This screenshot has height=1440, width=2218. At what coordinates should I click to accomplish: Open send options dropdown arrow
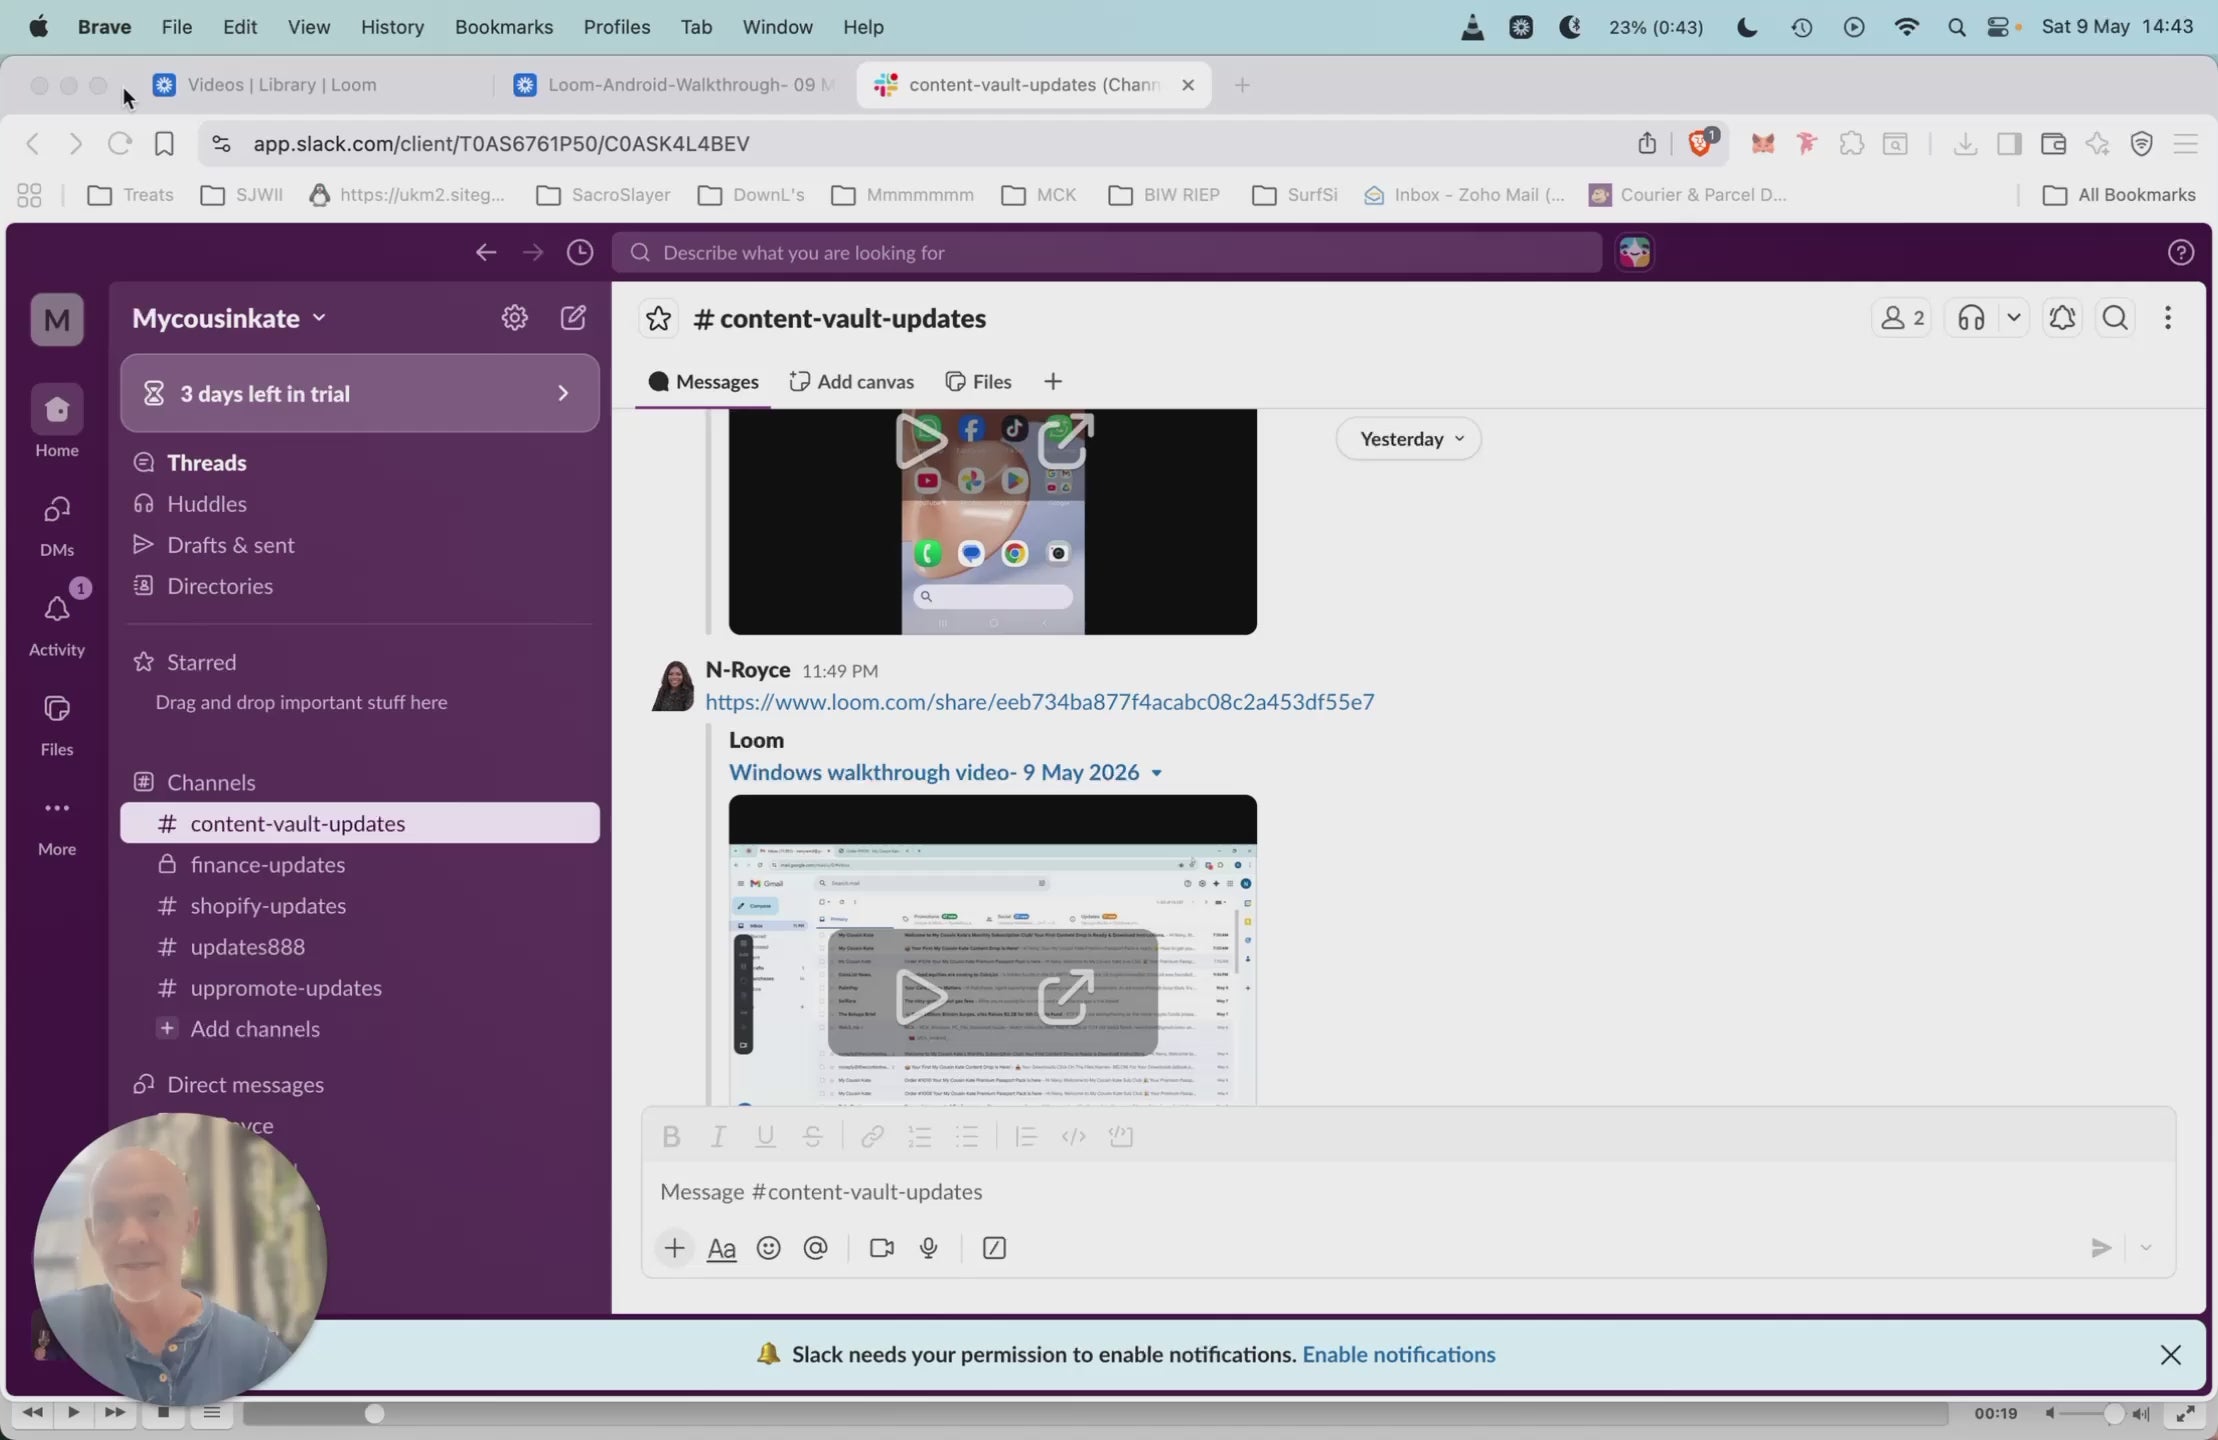point(2145,1248)
